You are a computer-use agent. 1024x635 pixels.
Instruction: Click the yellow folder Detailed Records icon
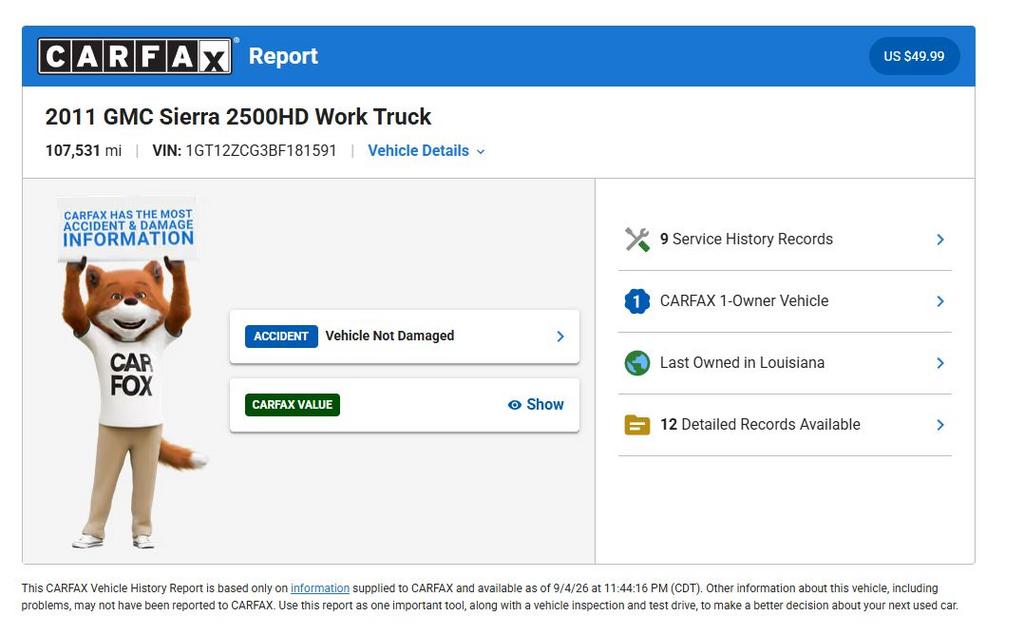[637, 425]
